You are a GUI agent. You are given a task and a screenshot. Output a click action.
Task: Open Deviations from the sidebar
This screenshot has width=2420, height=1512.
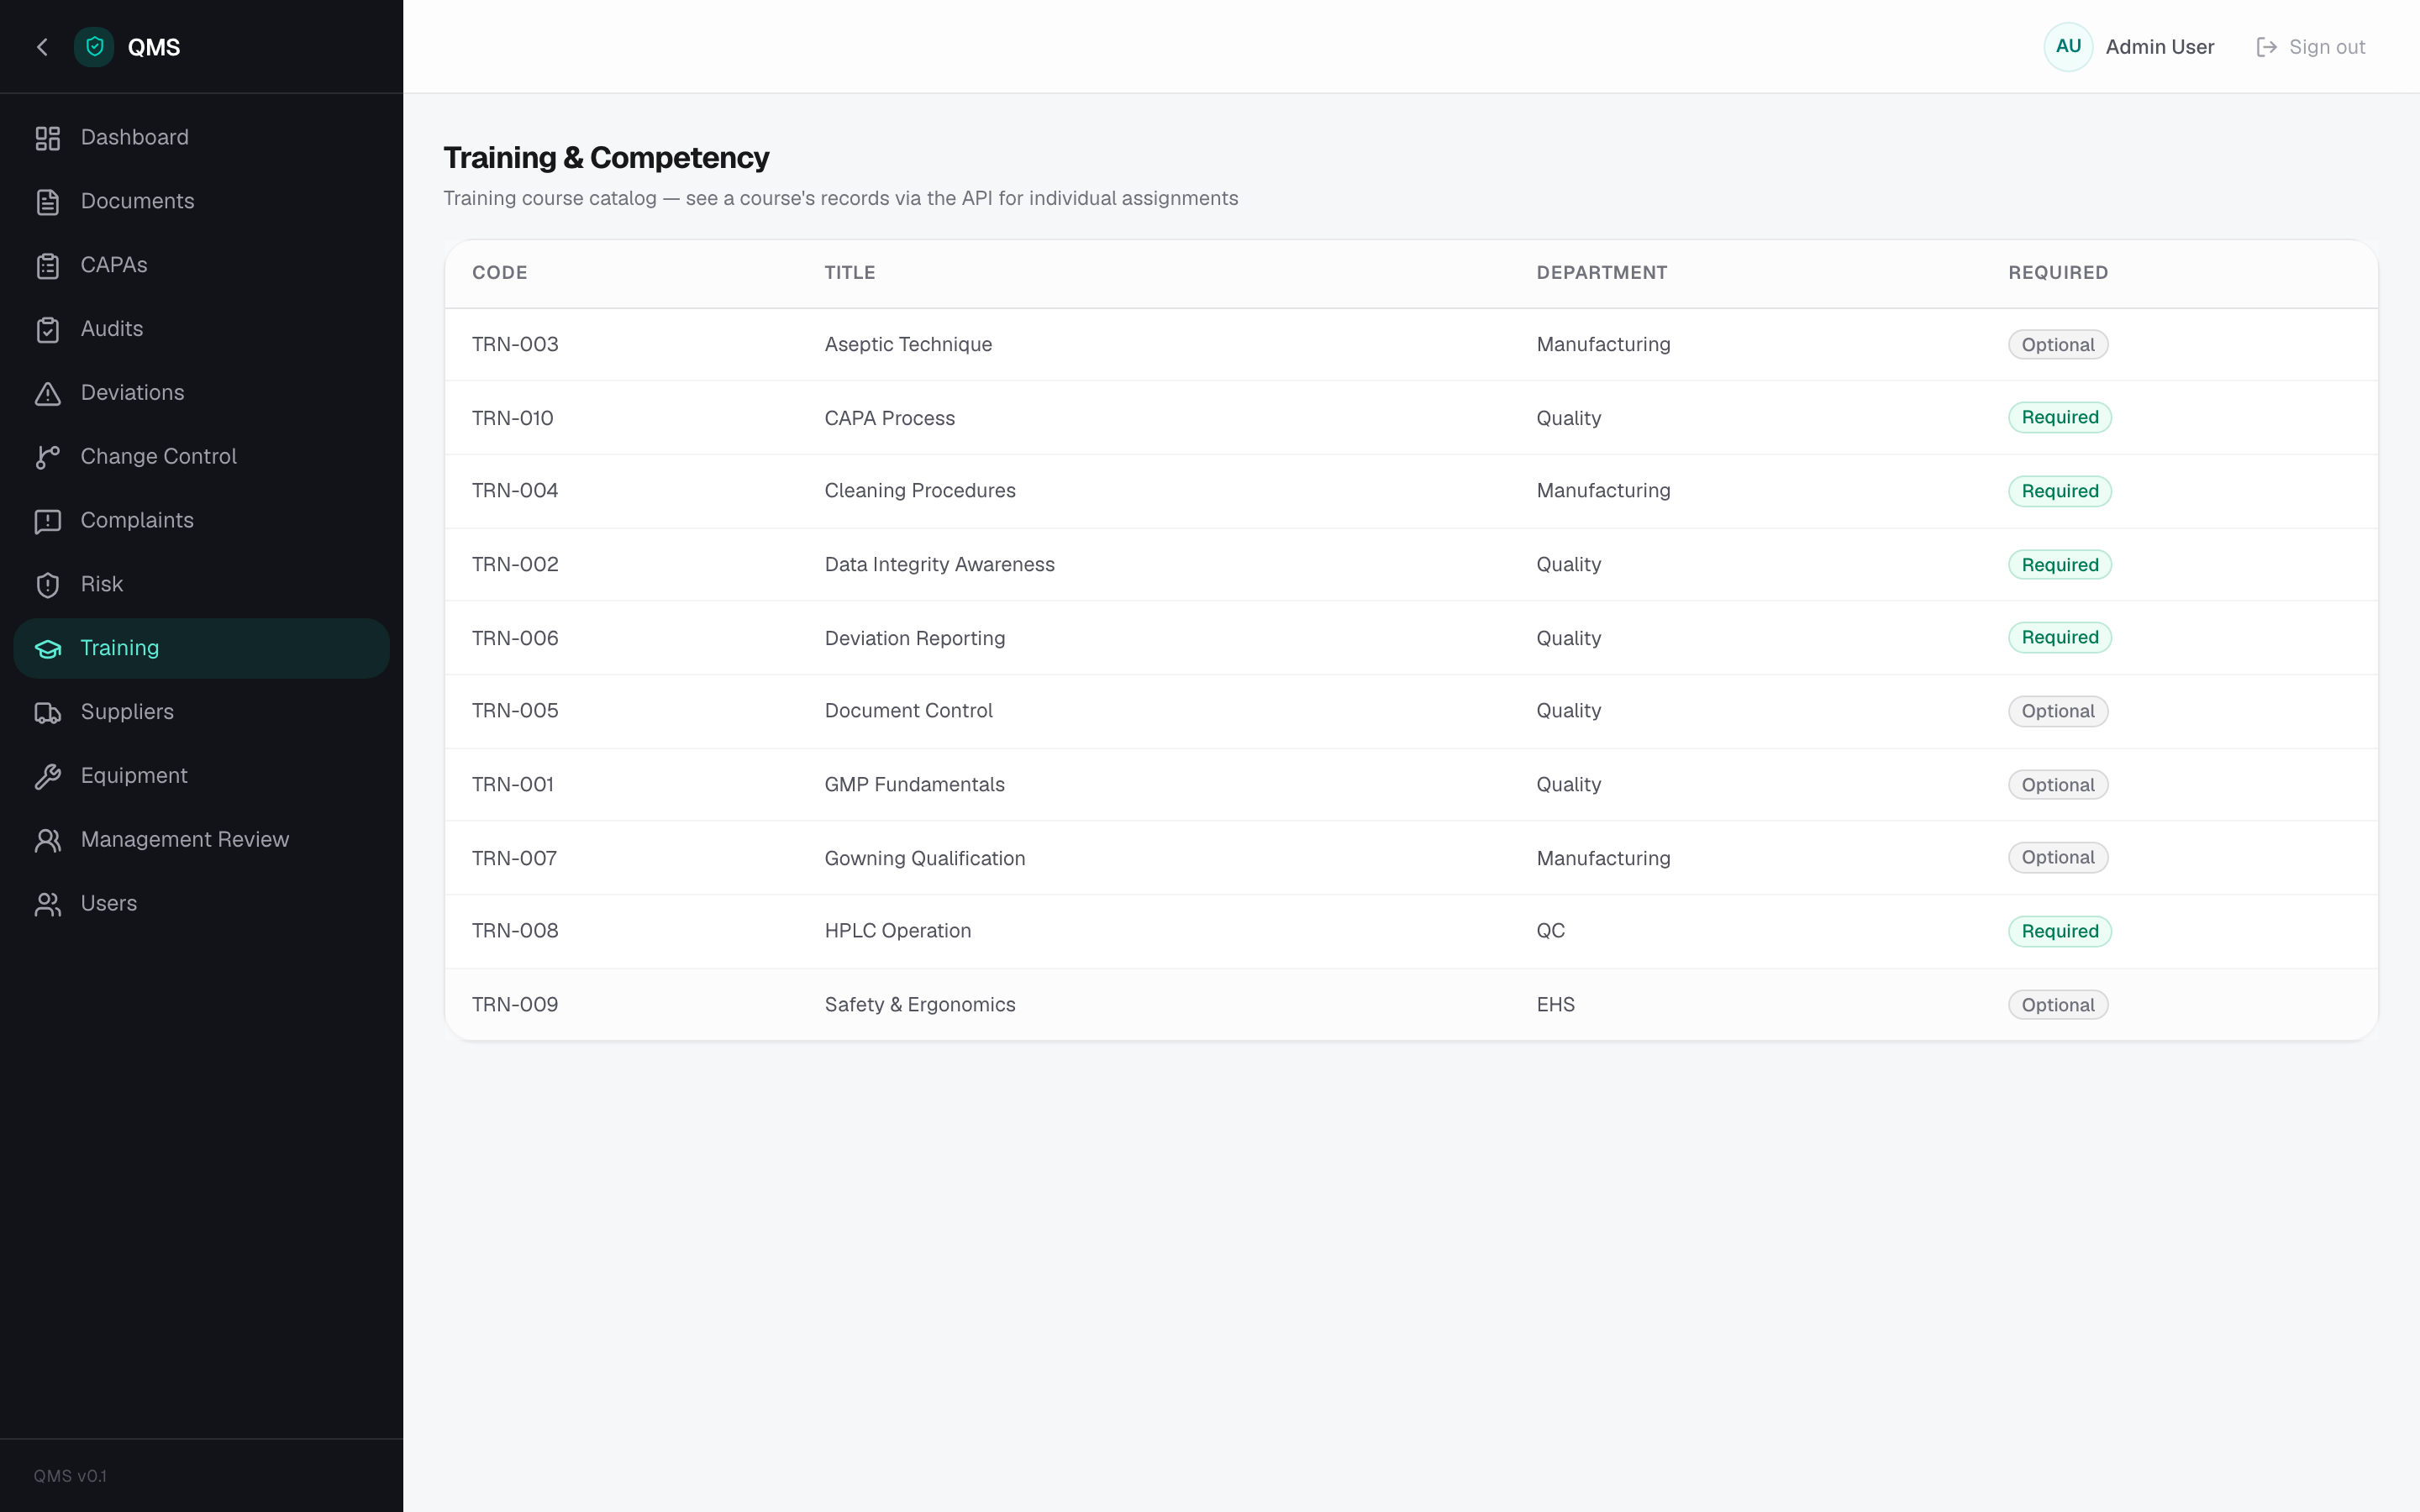click(x=201, y=394)
